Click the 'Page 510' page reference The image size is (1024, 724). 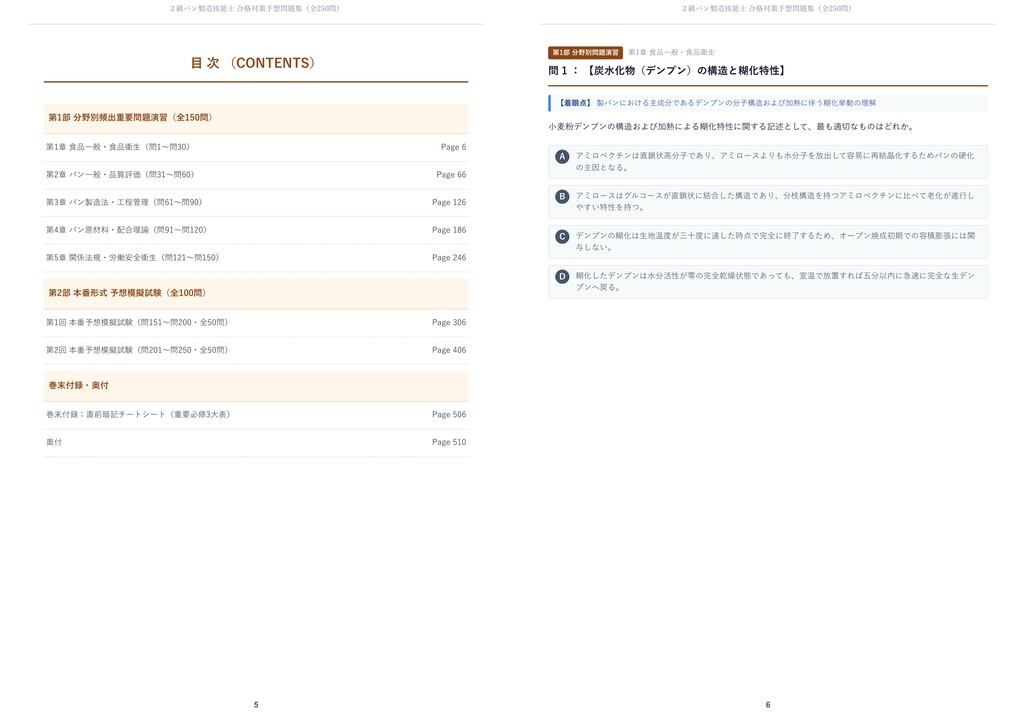coord(449,442)
